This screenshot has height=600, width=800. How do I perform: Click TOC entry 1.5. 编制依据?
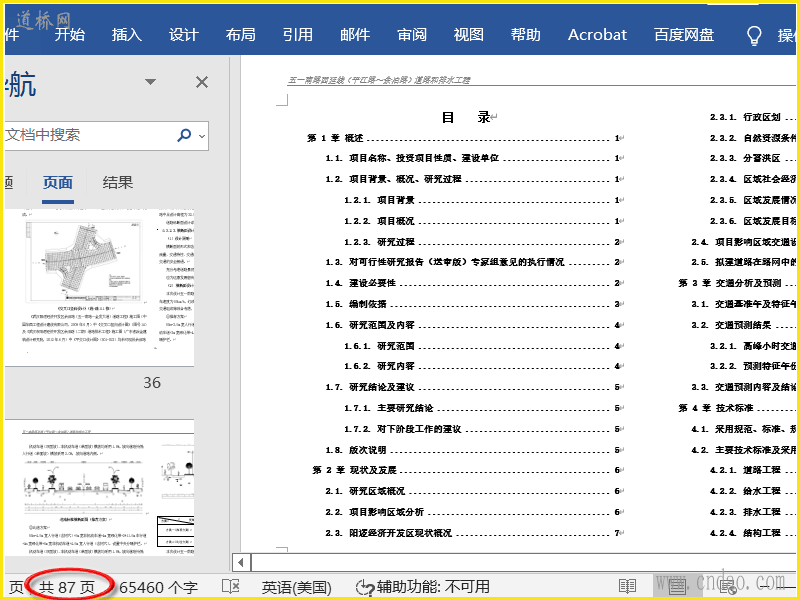(474, 304)
